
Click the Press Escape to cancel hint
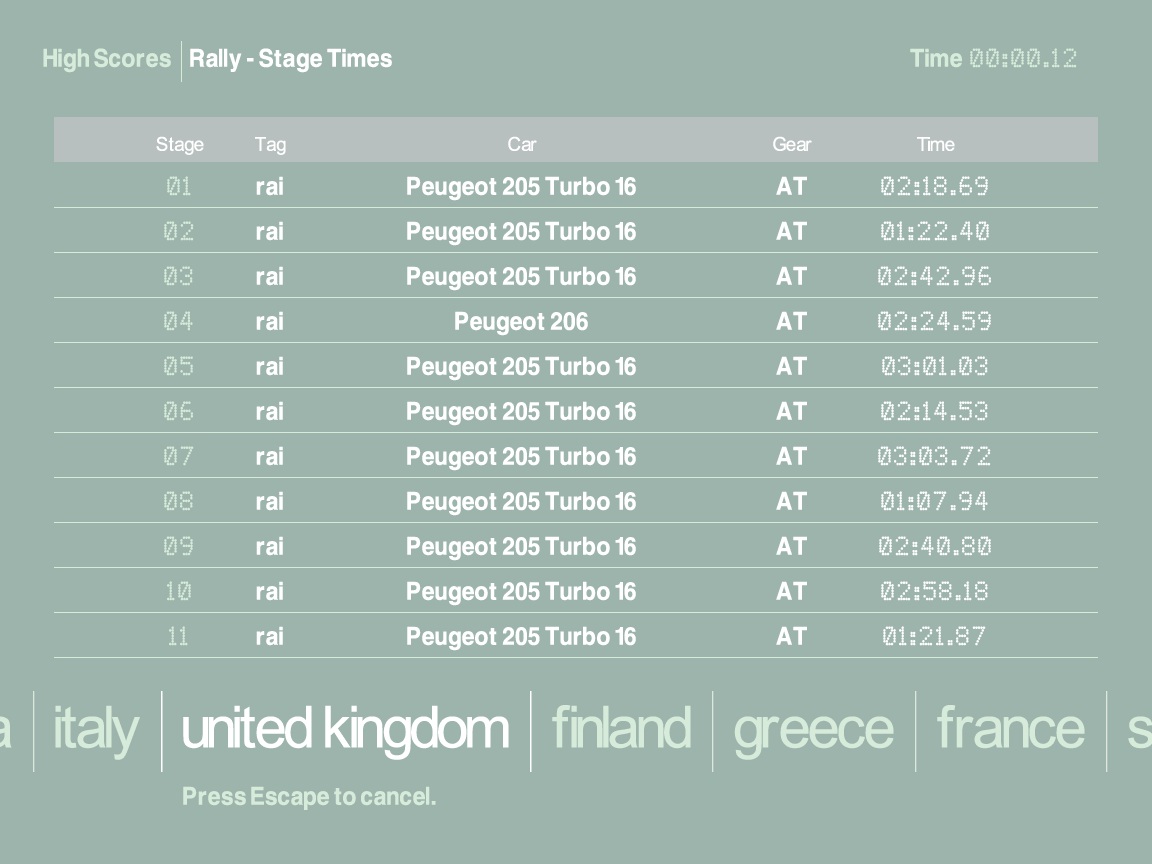point(309,797)
